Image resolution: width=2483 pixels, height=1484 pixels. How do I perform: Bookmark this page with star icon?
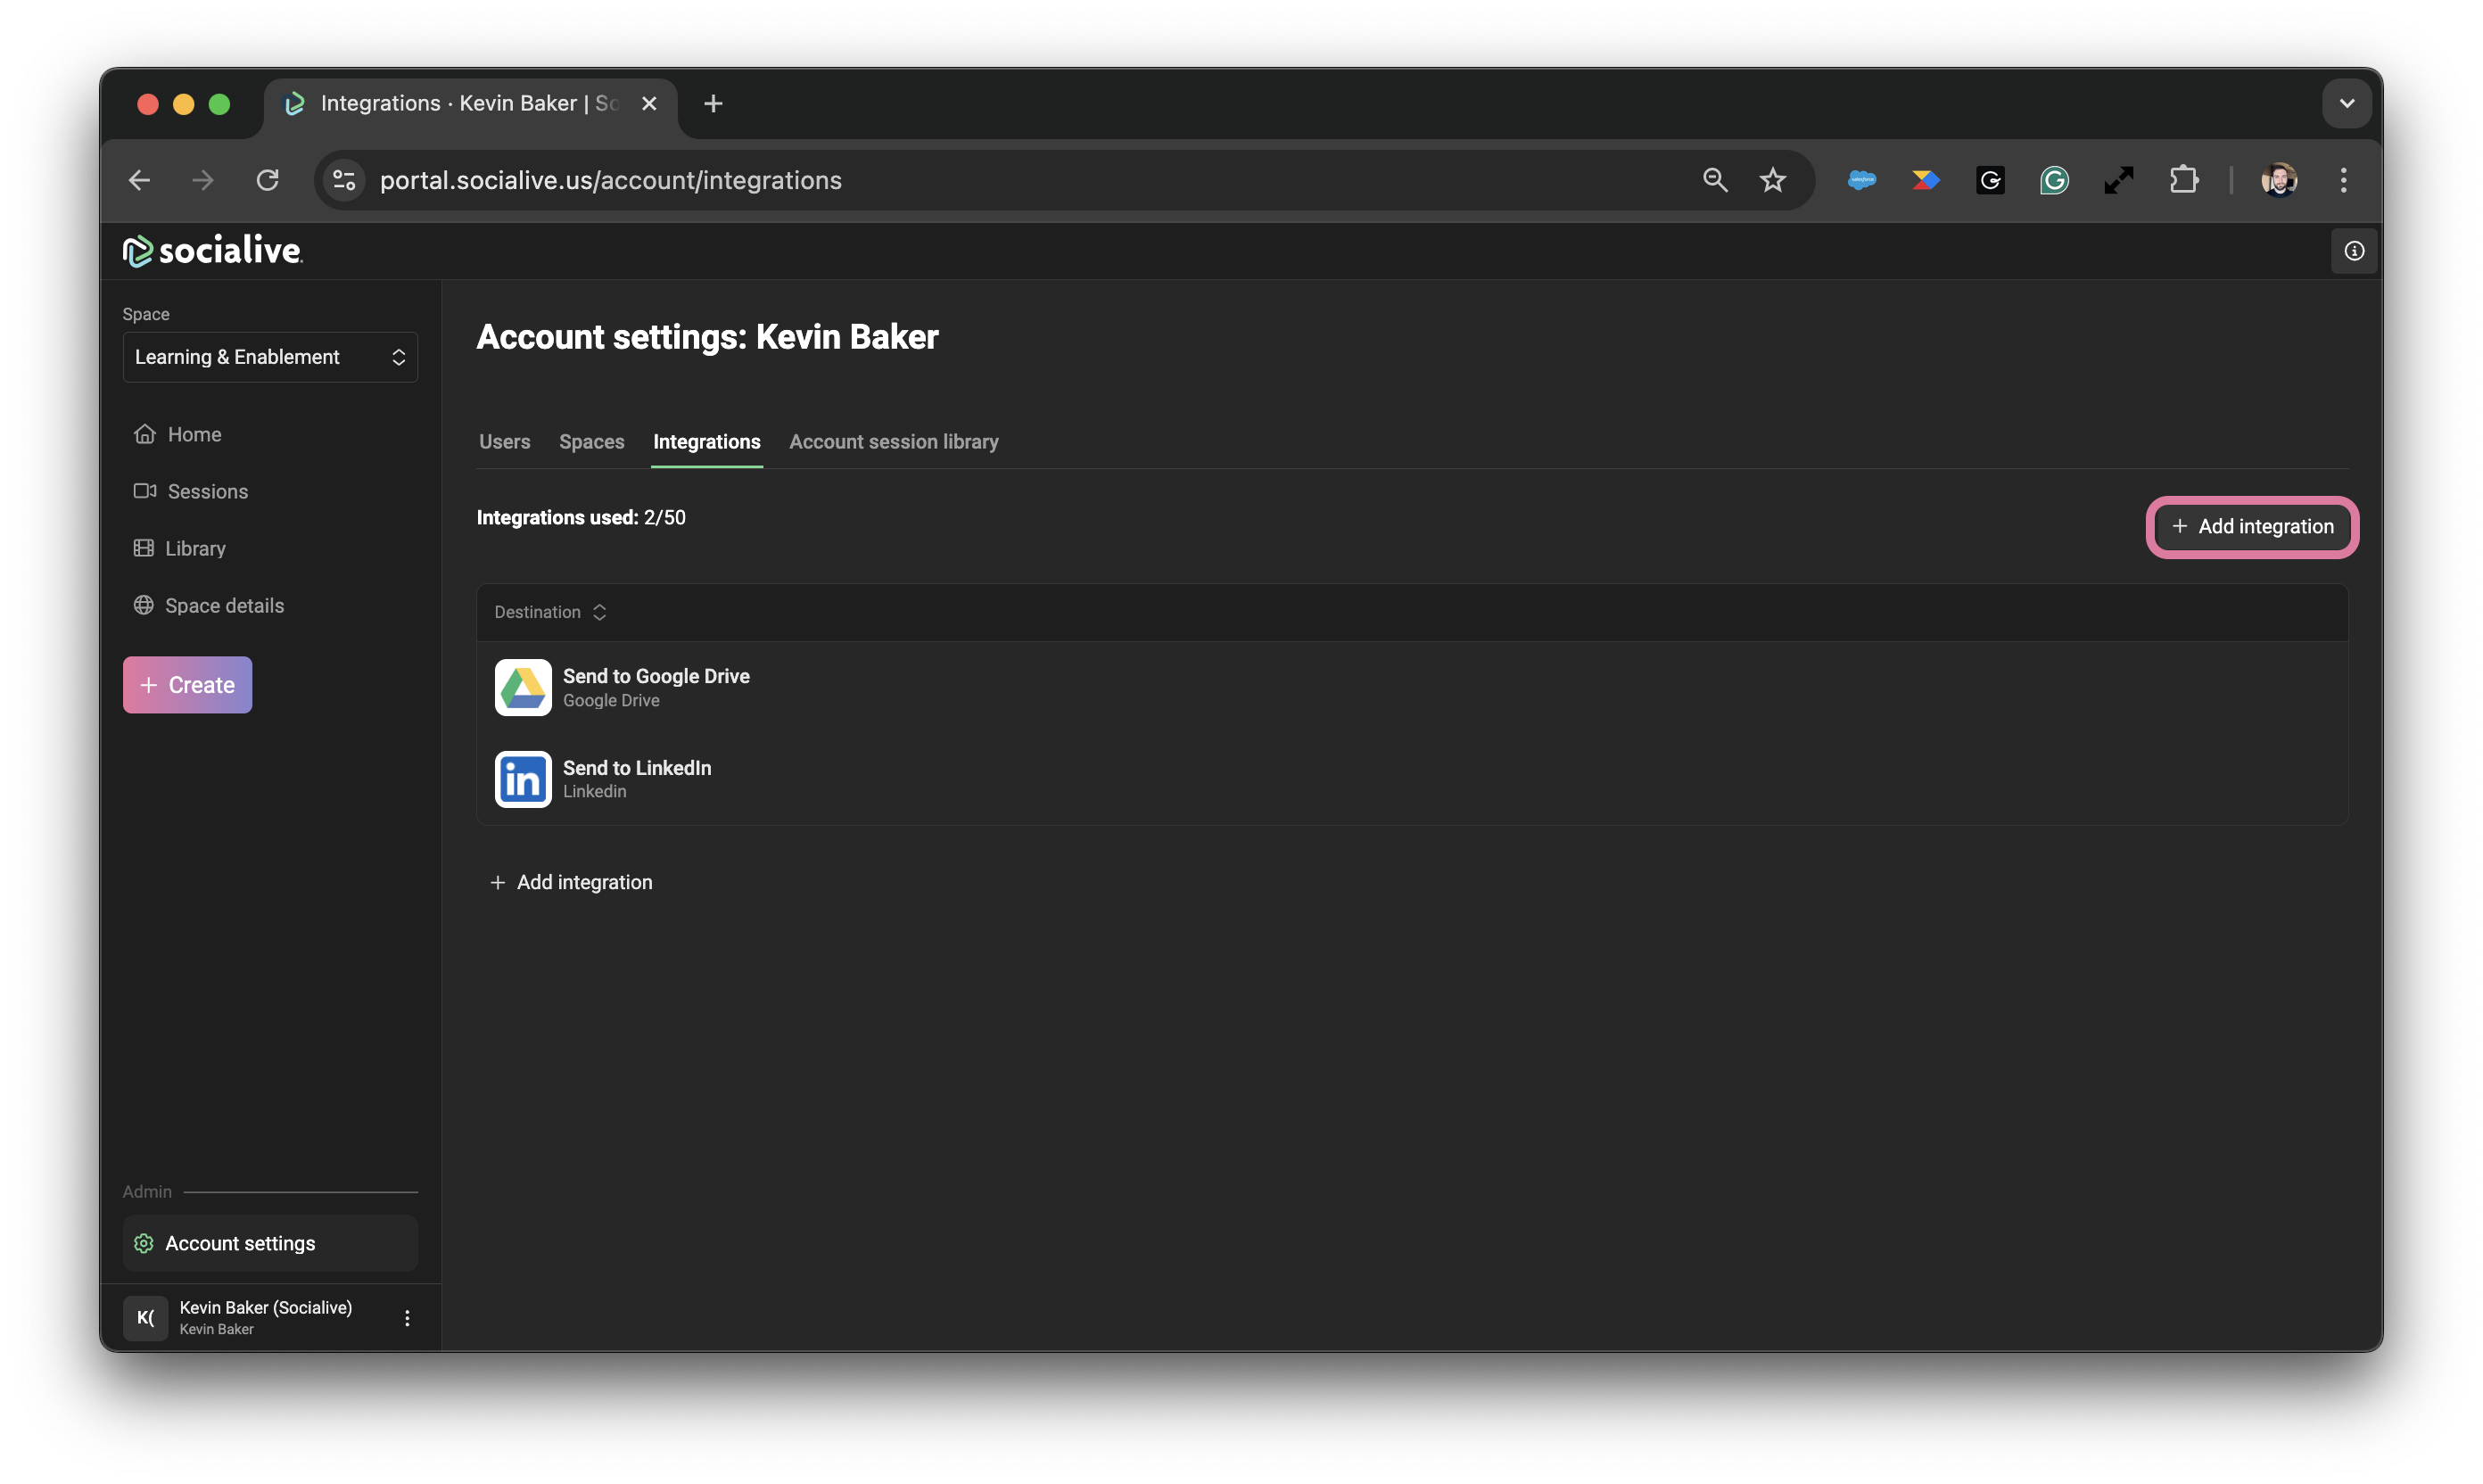[1772, 180]
